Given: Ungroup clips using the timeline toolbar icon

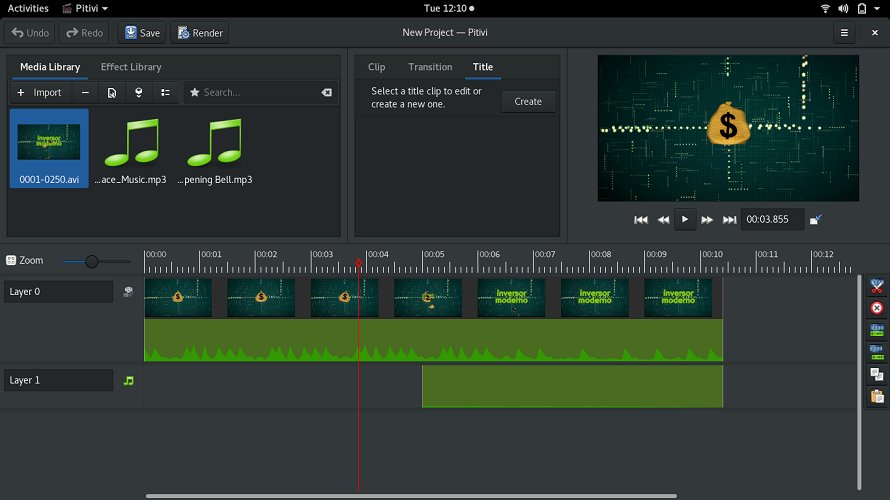Looking at the screenshot, I should [x=877, y=352].
